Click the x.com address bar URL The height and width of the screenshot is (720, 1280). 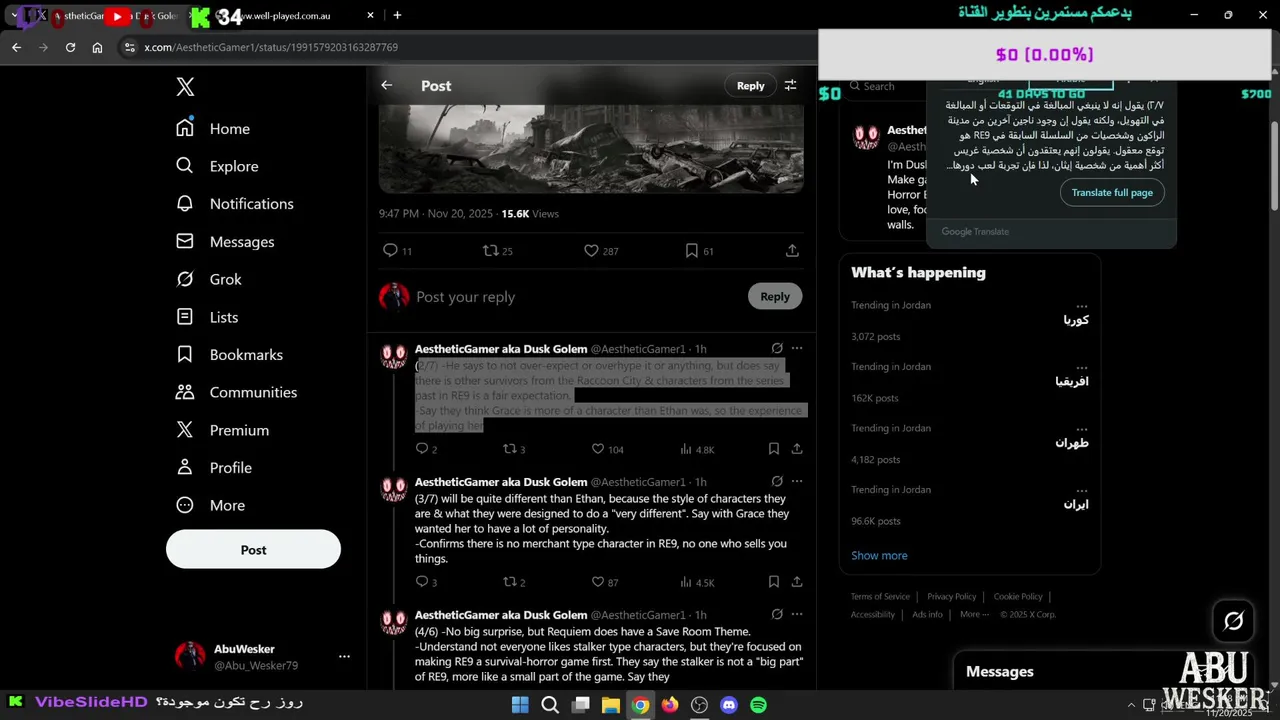tap(271, 47)
